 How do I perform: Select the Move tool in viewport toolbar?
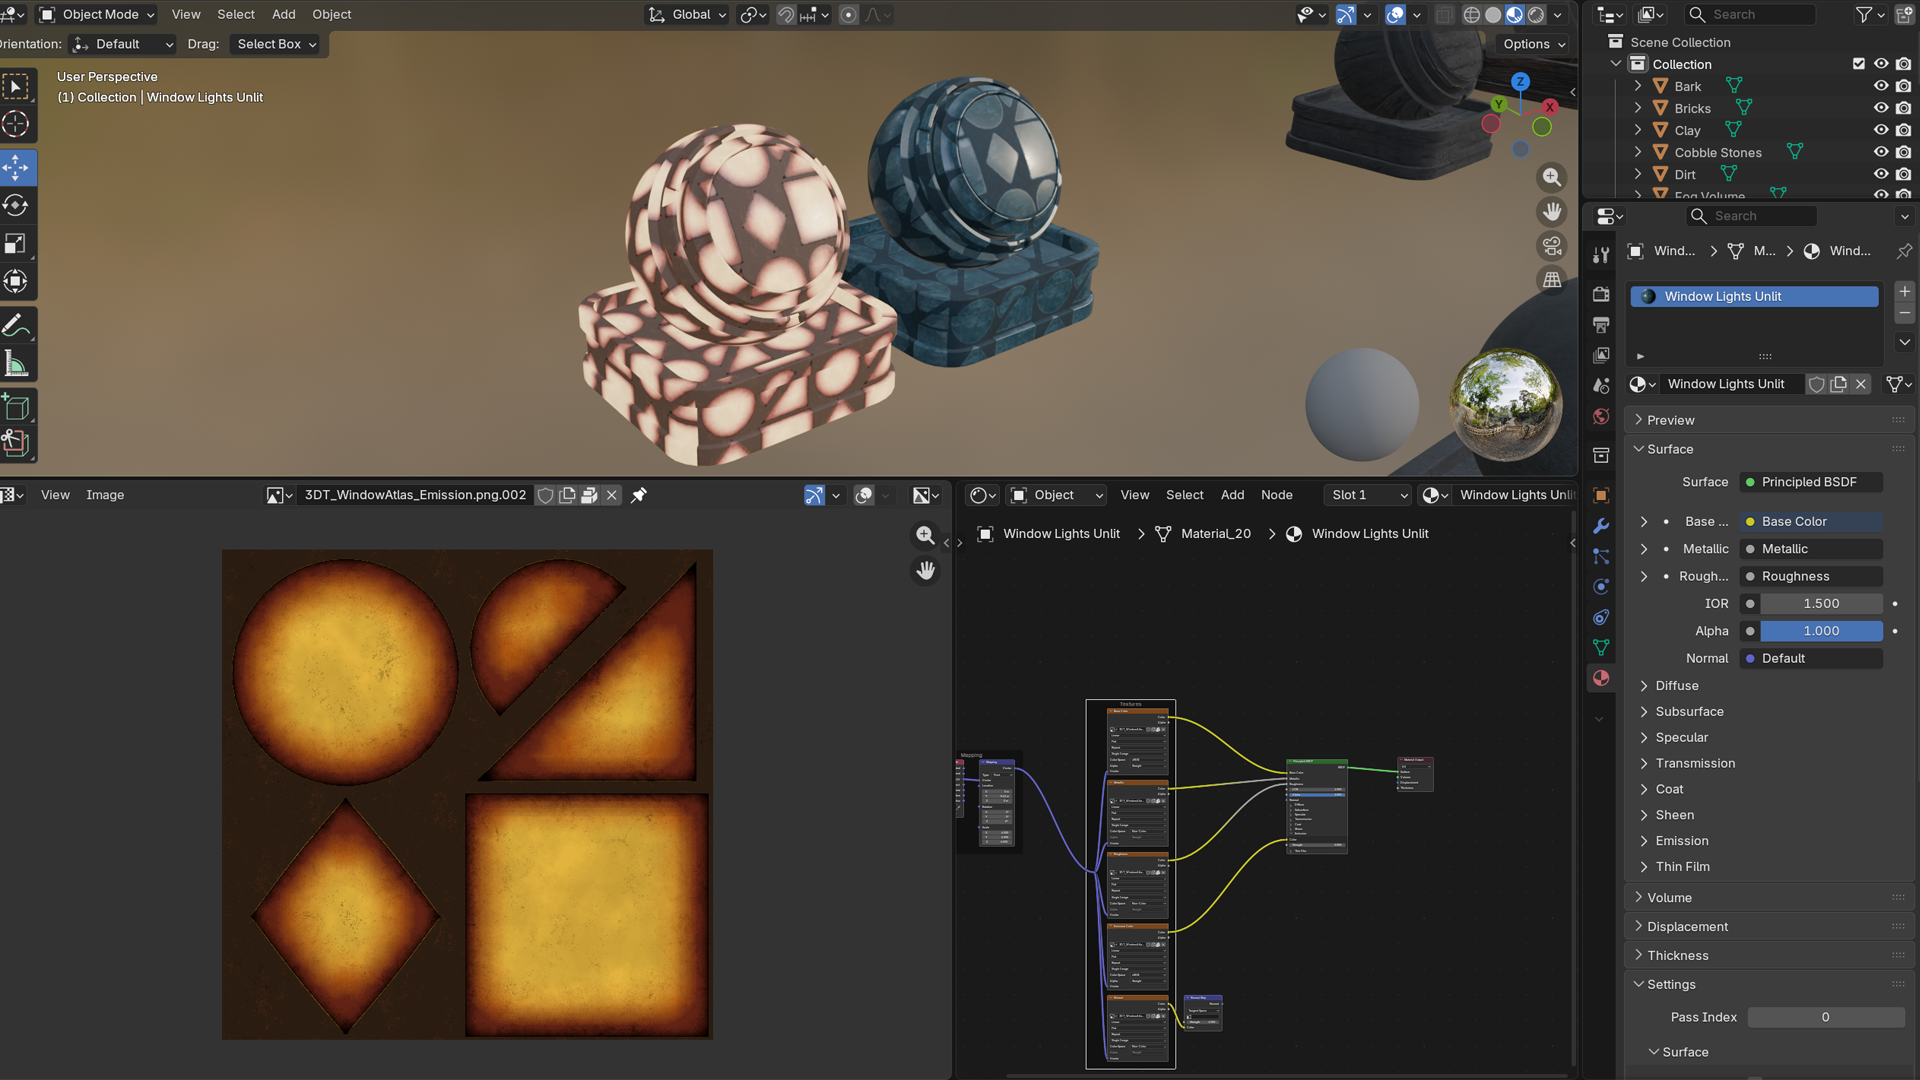[x=16, y=167]
